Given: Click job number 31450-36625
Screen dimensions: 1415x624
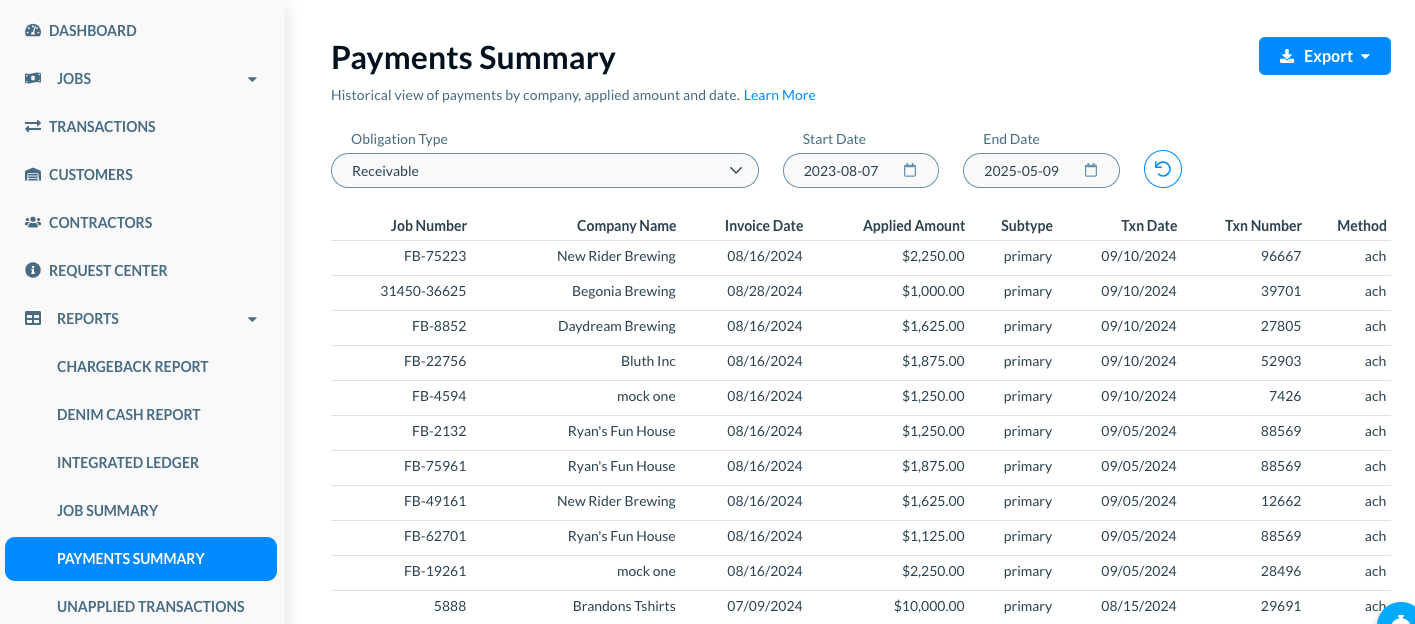Looking at the screenshot, I should (423, 291).
